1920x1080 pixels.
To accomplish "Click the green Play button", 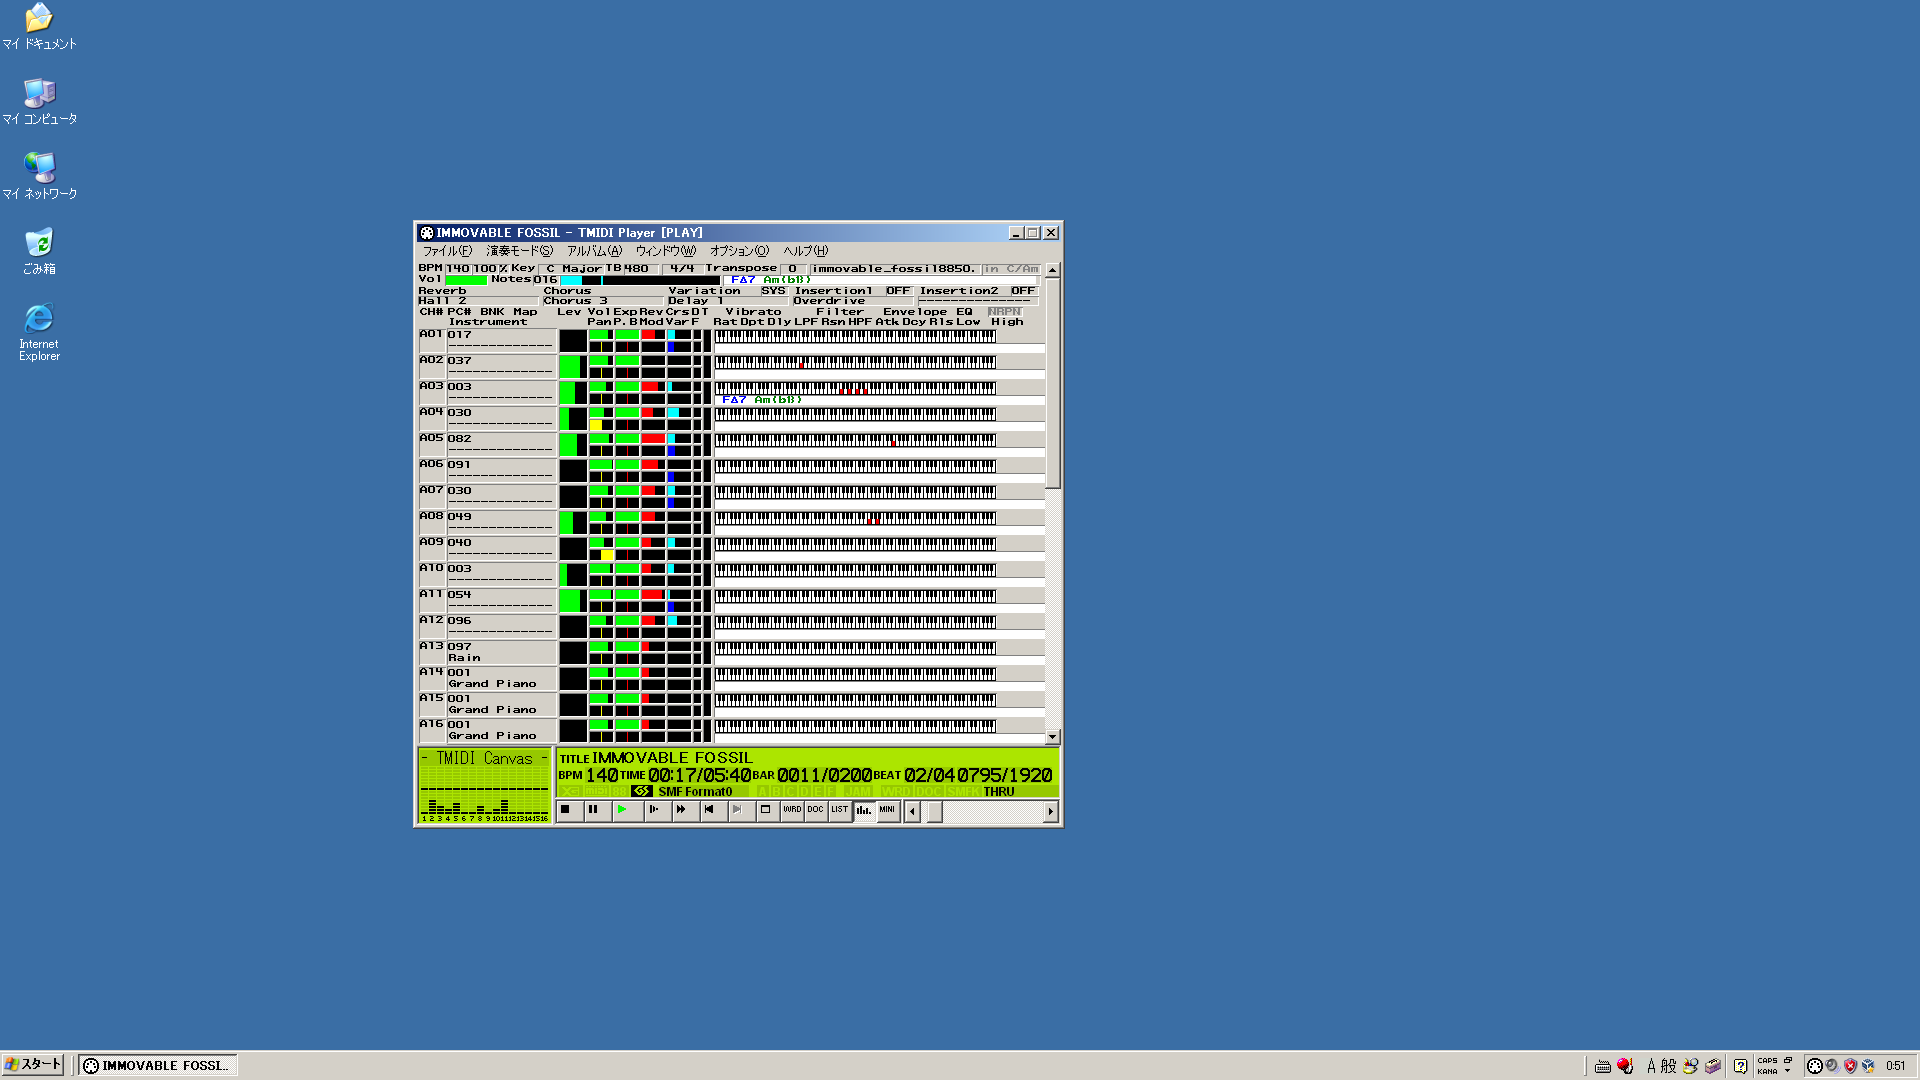I will point(622,810).
